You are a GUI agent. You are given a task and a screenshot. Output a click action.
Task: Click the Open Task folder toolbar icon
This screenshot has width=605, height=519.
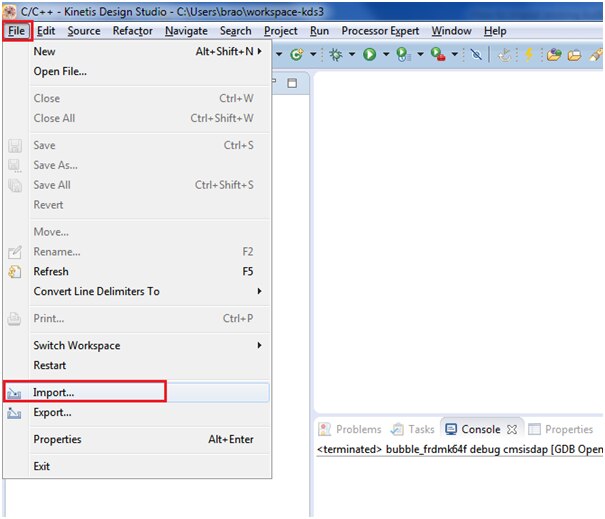click(574, 55)
